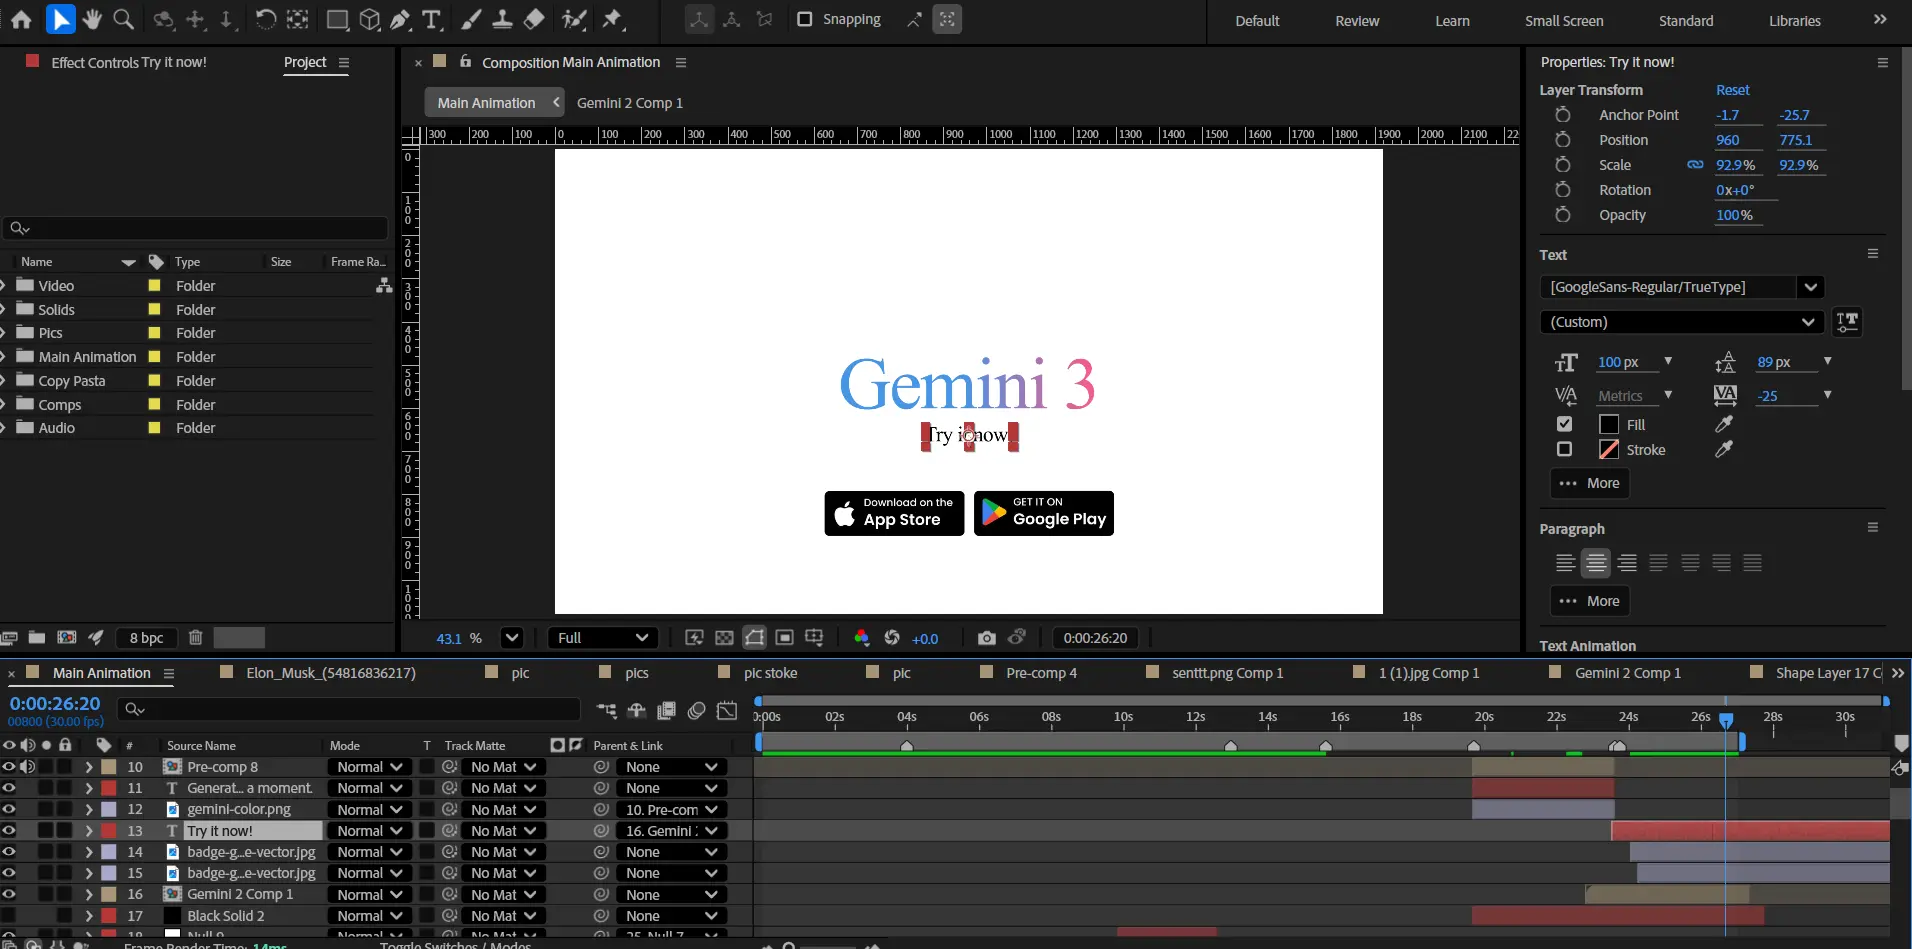Uncheck the Fill checkbox in Text panel
1912x949 pixels.
(x=1564, y=424)
